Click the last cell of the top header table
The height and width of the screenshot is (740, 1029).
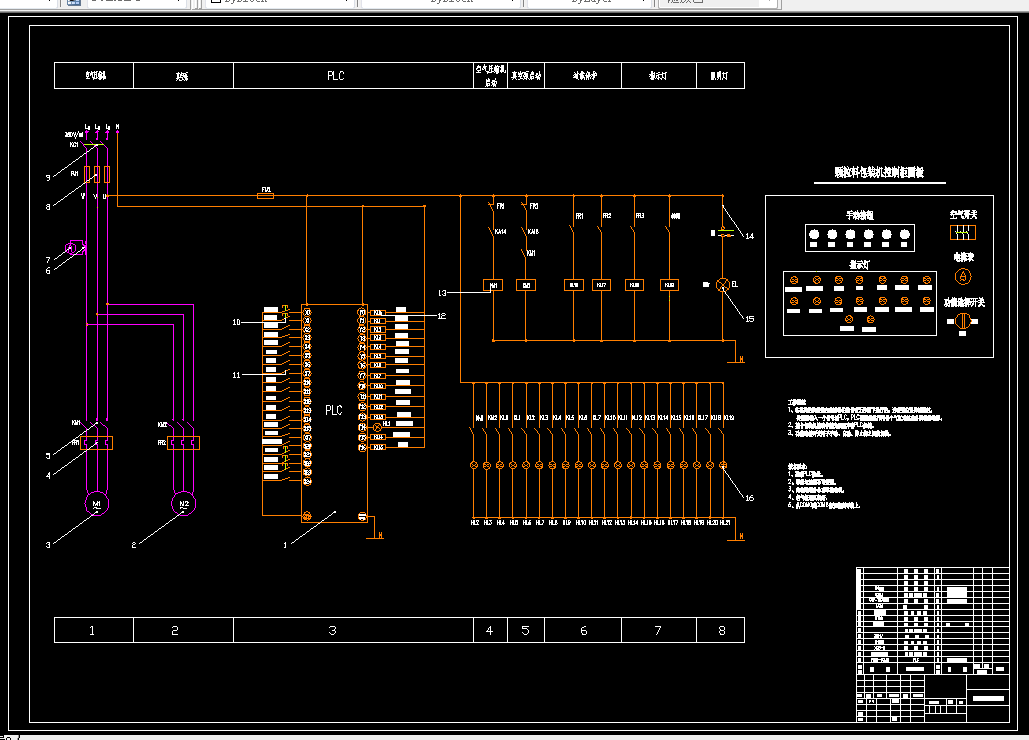[721, 75]
